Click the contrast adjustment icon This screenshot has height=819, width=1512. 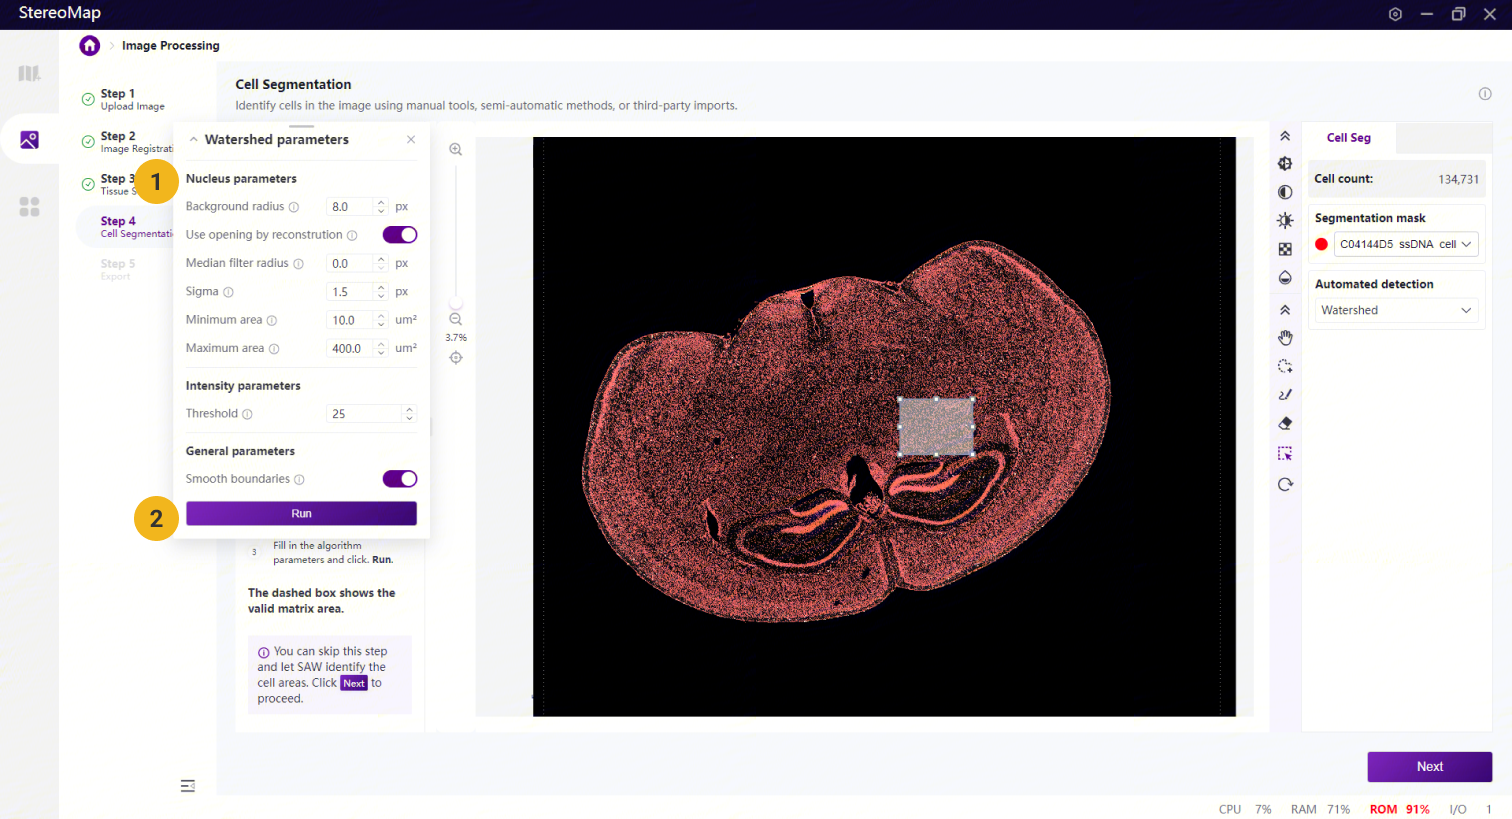1285,192
